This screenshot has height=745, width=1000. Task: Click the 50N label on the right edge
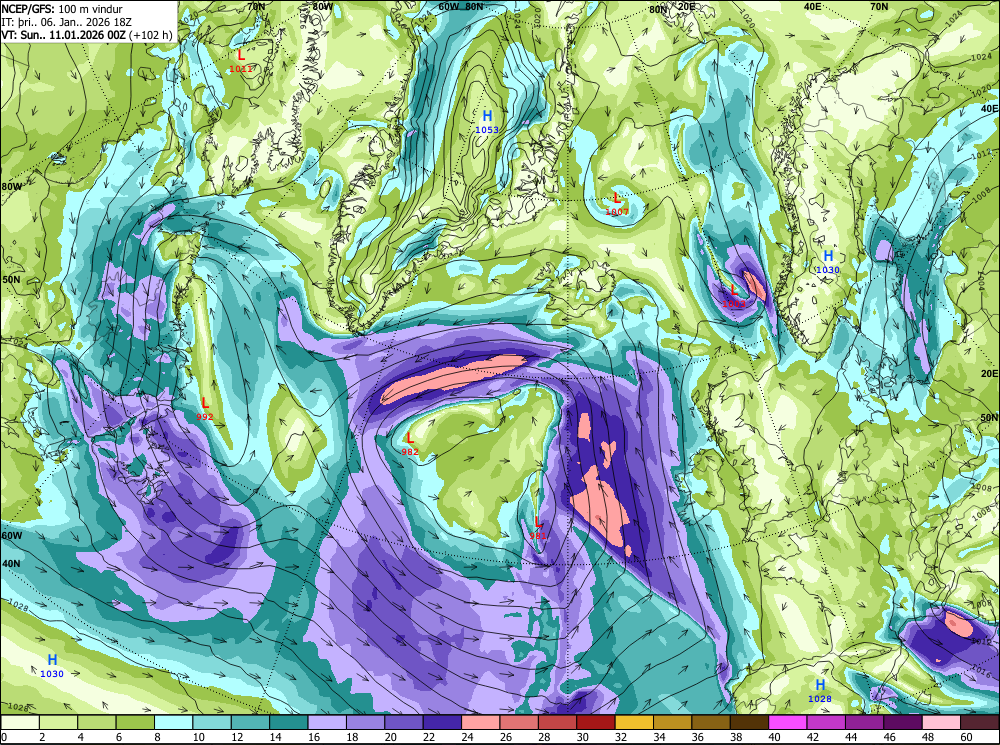click(x=989, y=418)
